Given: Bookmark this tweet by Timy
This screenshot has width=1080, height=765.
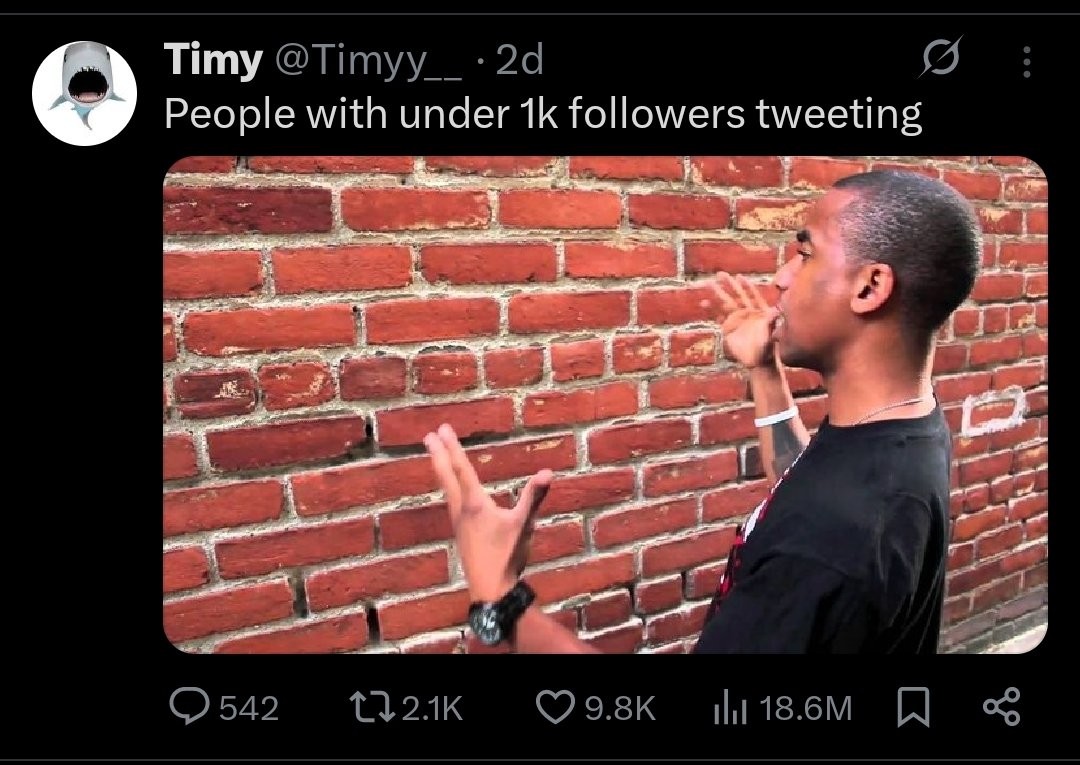Looking at the screenshot, I should [x=910, y=708].
